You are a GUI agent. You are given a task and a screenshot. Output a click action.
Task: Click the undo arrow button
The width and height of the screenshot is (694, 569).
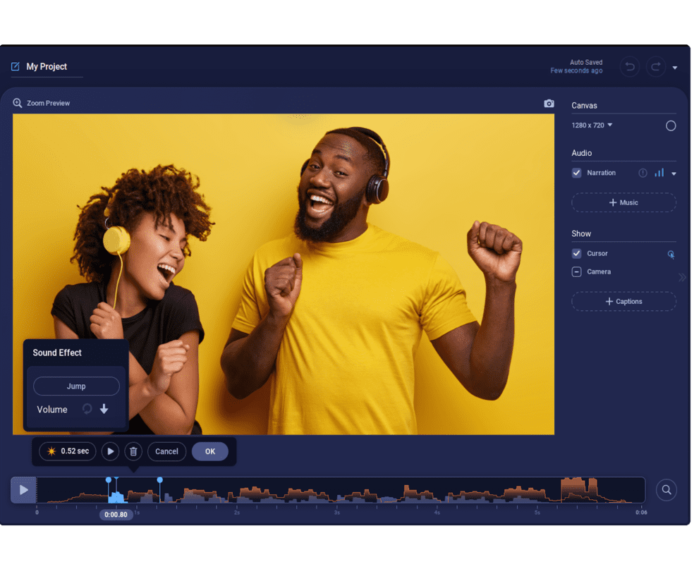pyautogui.click(x=629, y=67)
